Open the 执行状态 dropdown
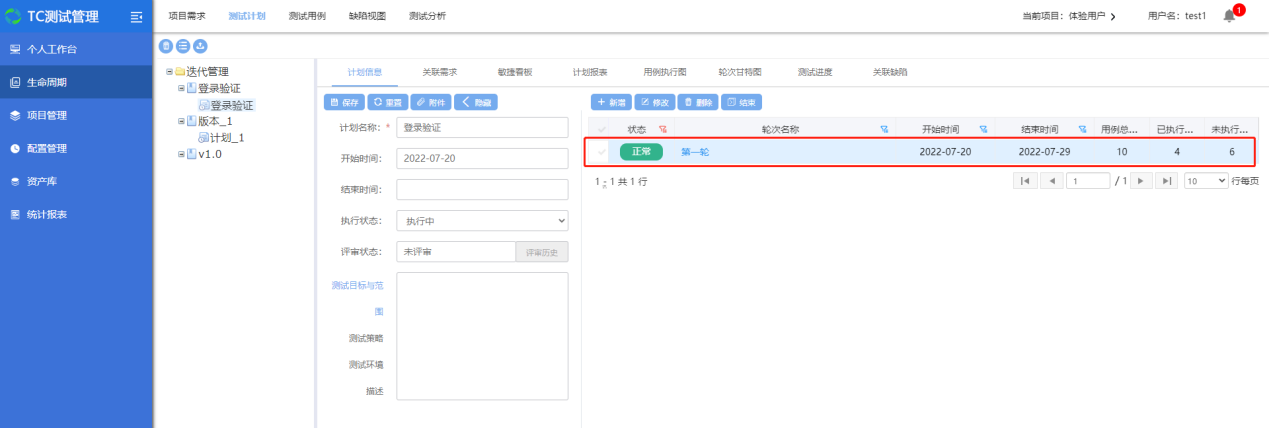 [482, 220]
